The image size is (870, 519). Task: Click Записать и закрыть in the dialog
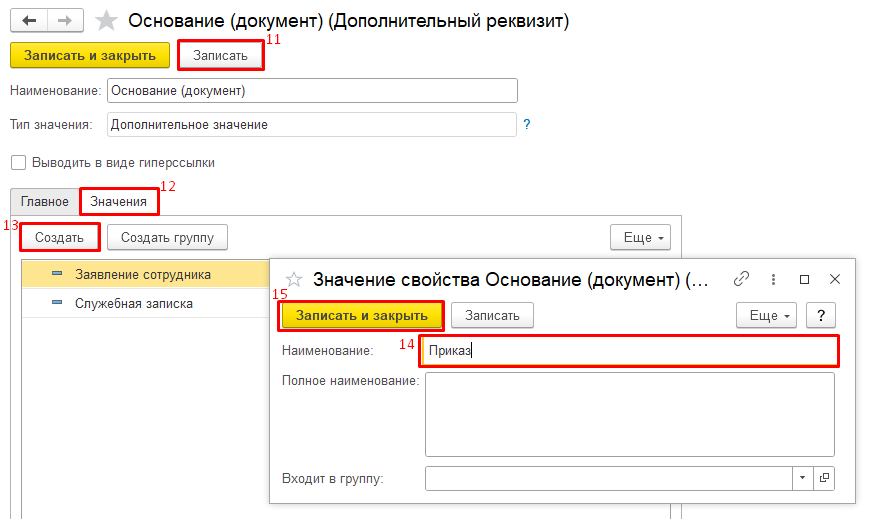[x=362, y=315]
